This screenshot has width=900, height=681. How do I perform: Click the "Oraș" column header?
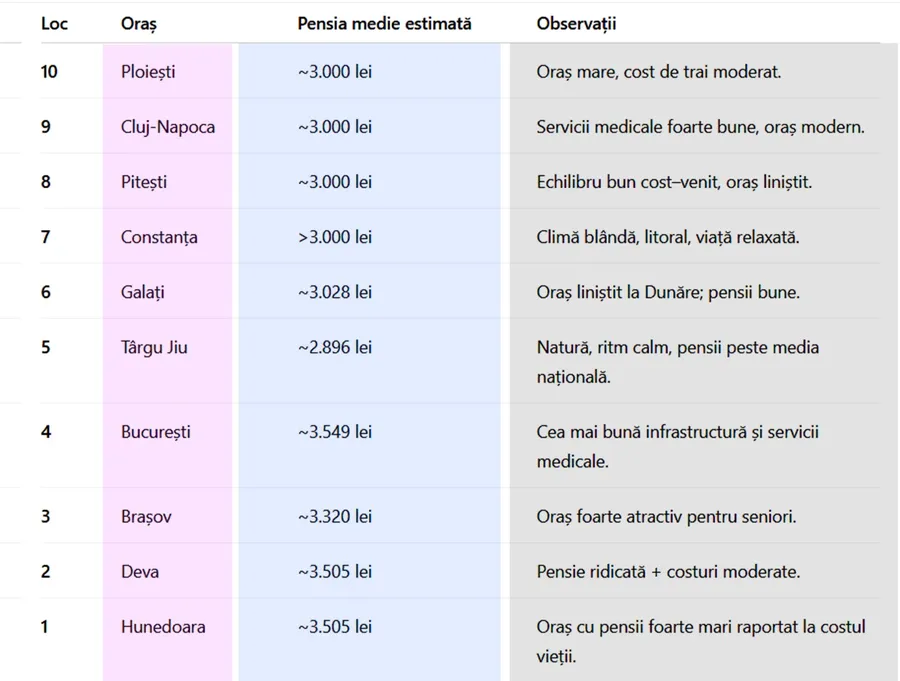point(139,23)
